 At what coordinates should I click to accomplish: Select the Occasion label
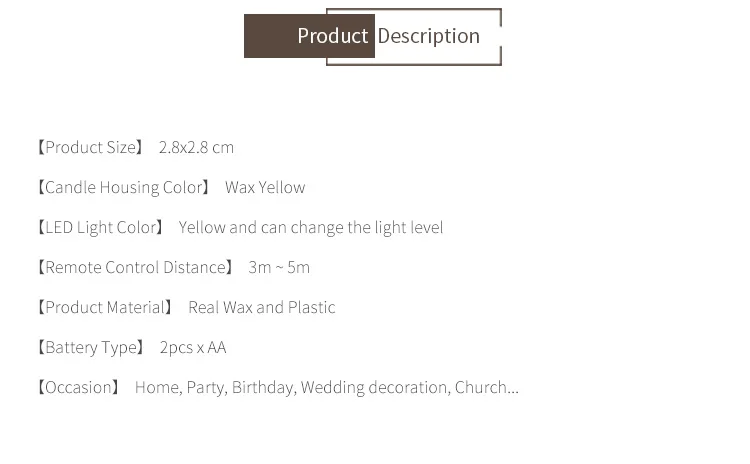tap(78, 387)
